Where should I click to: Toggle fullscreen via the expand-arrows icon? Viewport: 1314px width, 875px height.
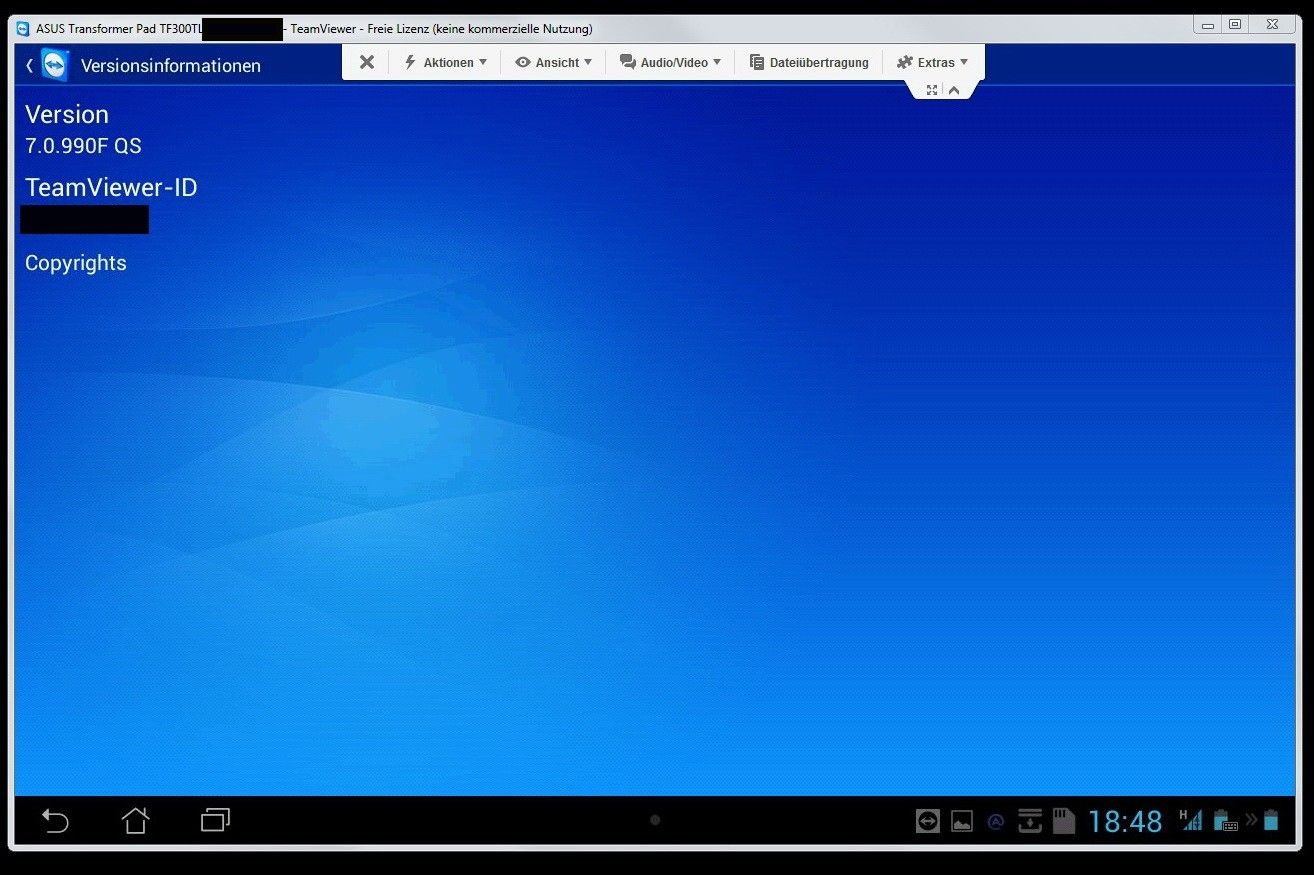coord(932,90)
